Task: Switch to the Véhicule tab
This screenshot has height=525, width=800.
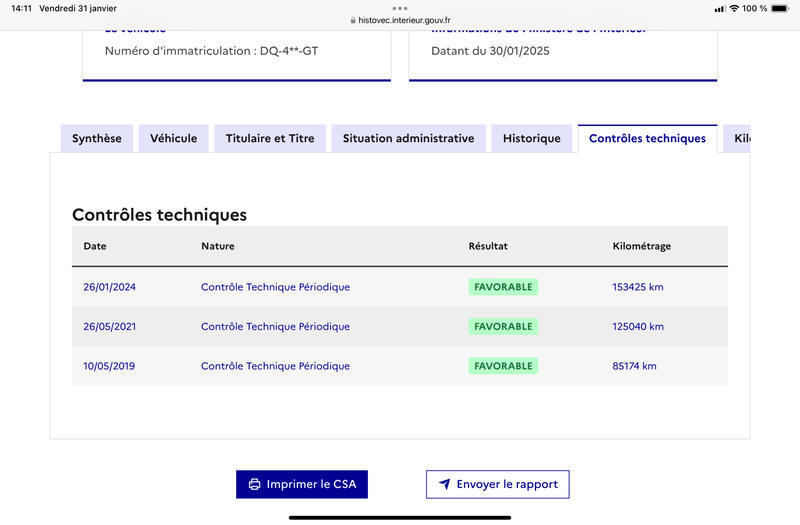Action: coord(173,138)
